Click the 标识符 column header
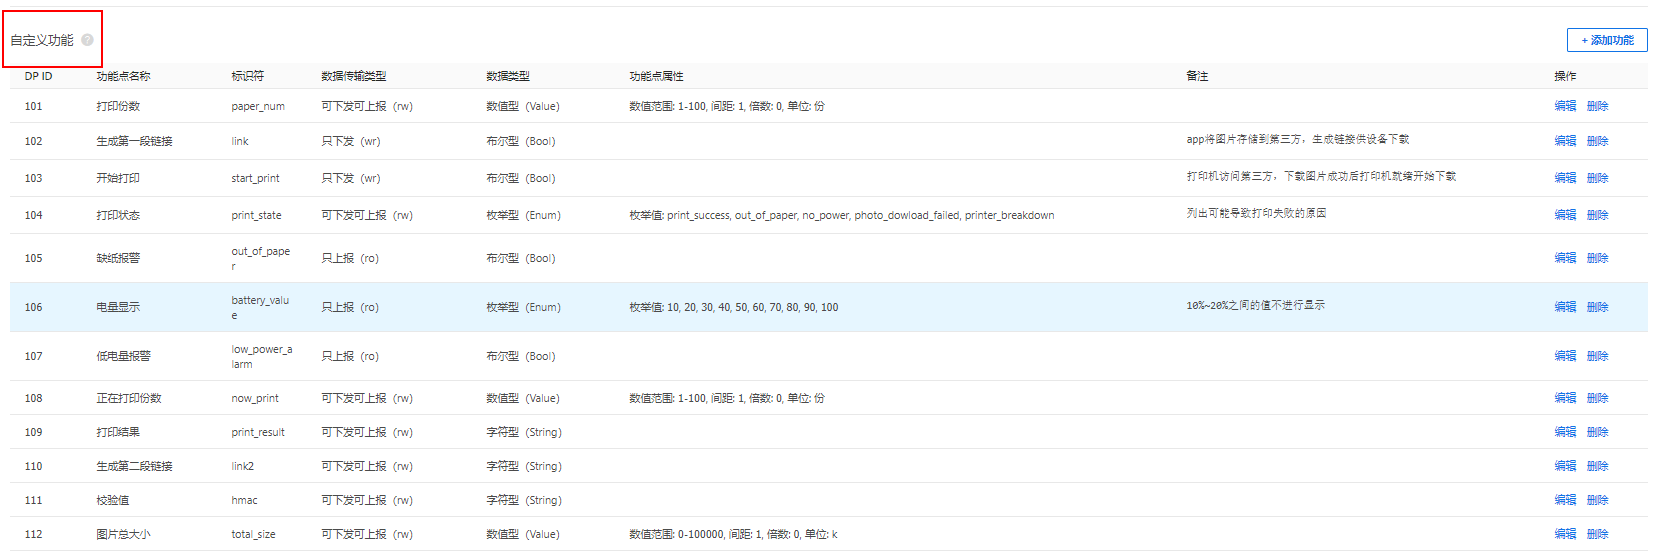Viewport: 1662px width, 556px height. (x=247, y=76)
